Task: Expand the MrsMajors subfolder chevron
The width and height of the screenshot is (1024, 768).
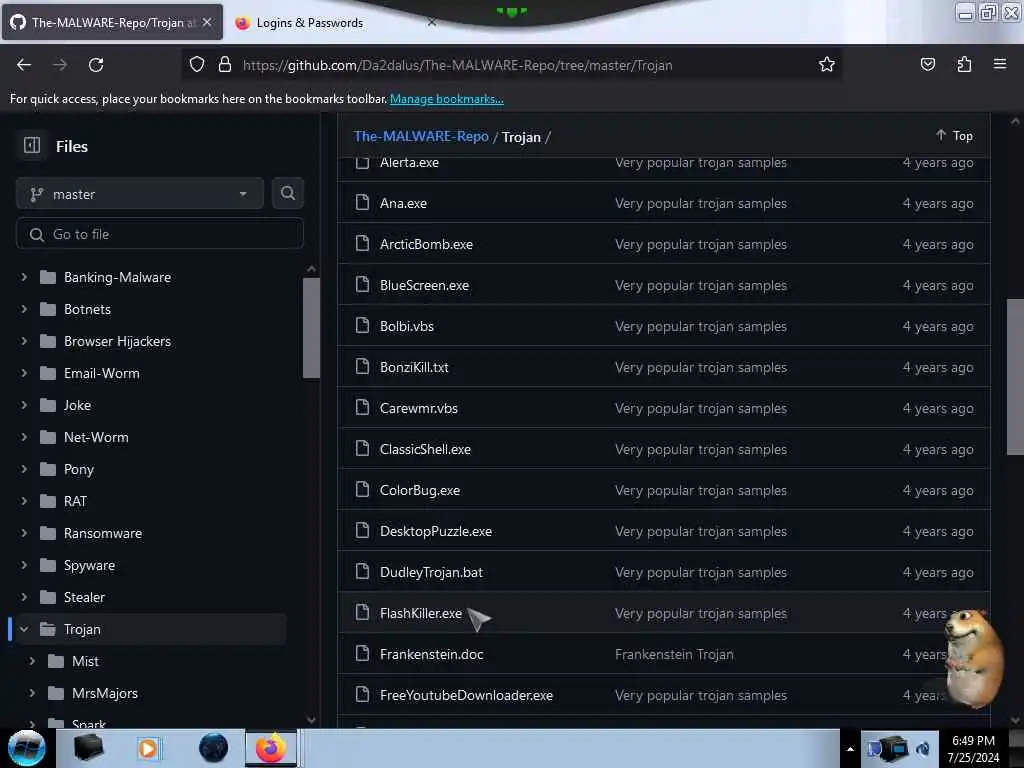Action: pyautogui.click(x=32, y=693)
